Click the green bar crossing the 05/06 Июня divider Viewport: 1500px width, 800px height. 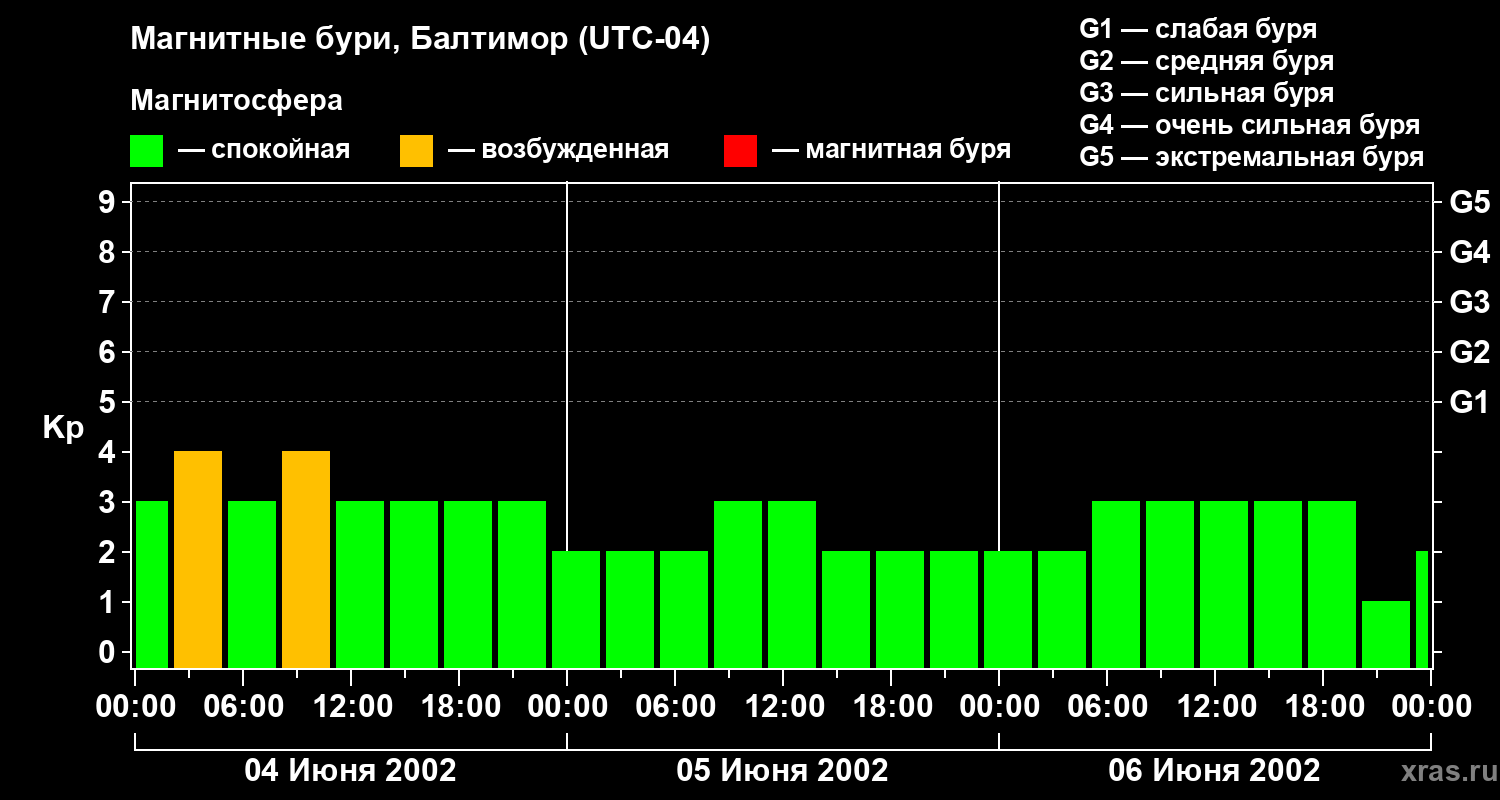coord(1008,610)
